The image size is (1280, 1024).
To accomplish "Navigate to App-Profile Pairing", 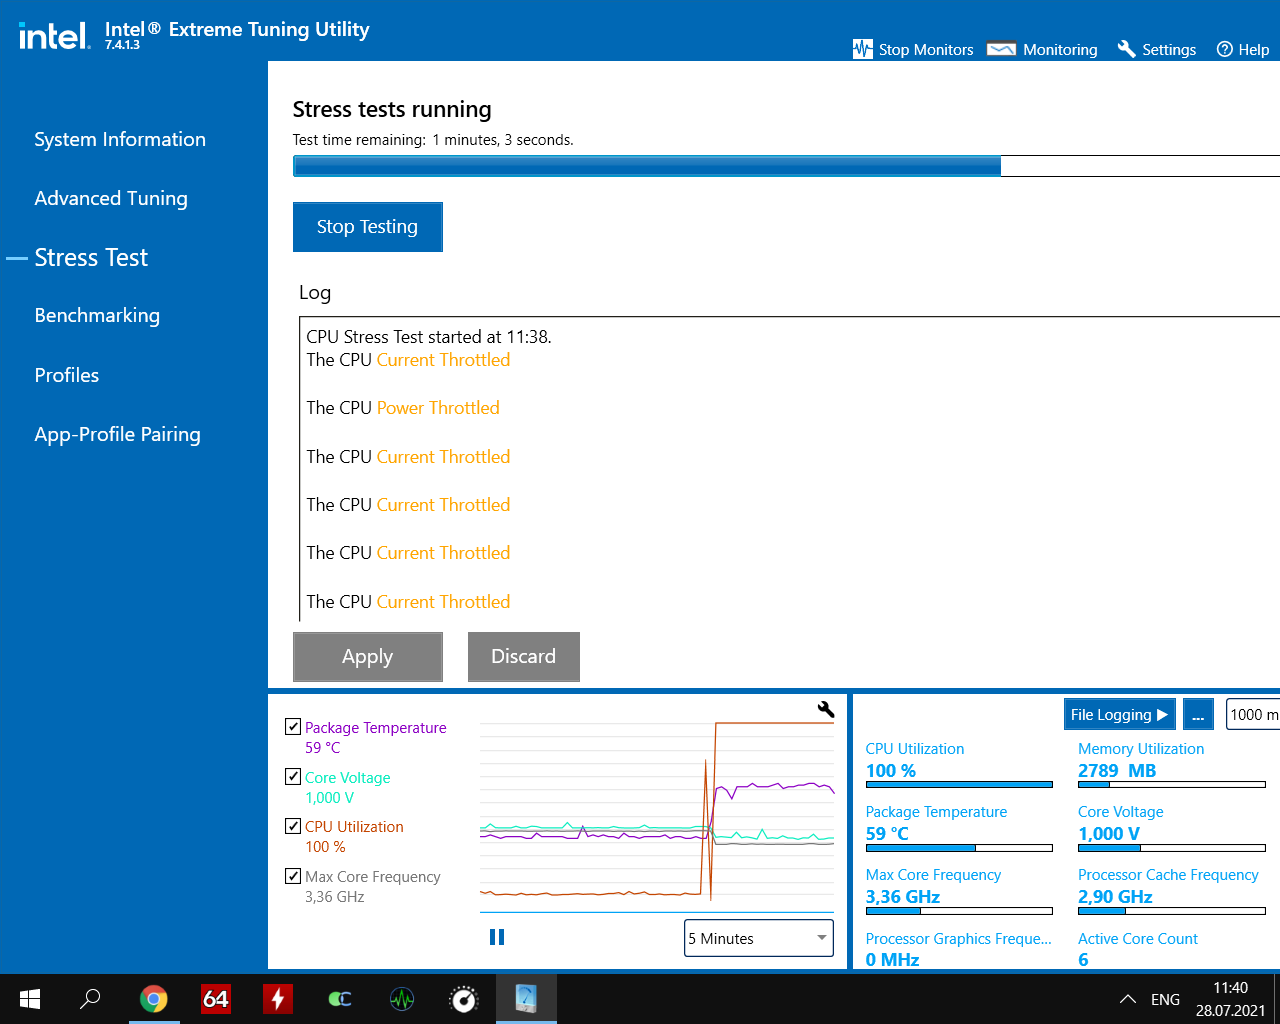I will tap(118, 434).
